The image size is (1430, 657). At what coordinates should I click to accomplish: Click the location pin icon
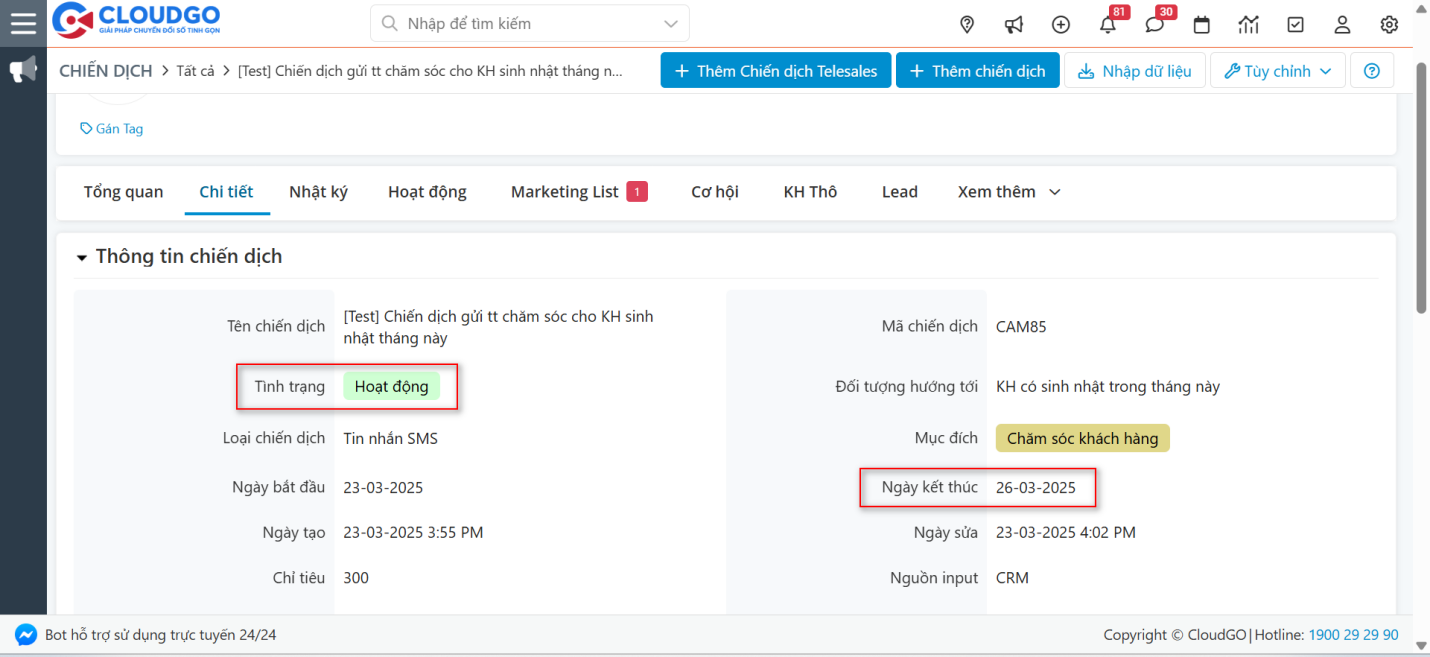[x=967, y=25]
